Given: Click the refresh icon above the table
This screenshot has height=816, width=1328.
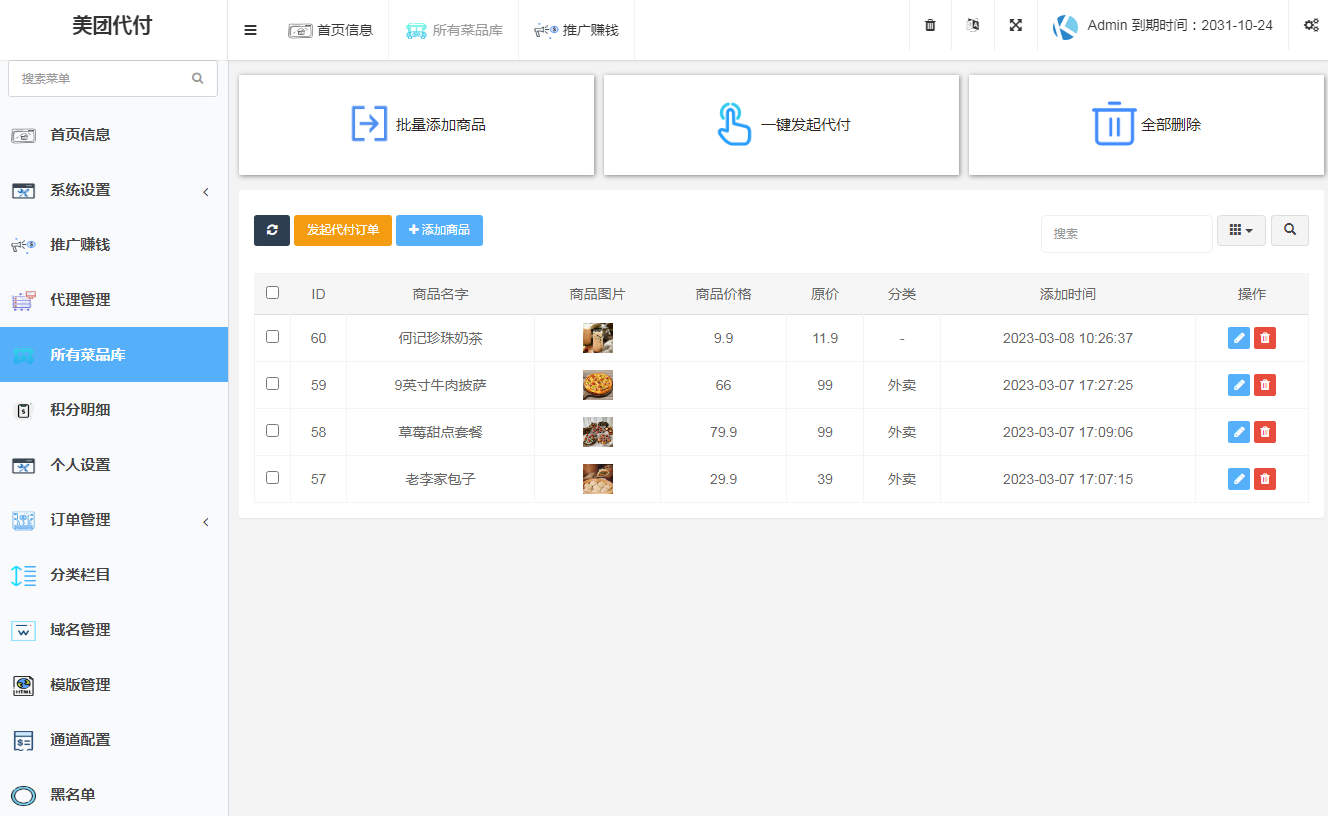Looking at the screenshot, I should (271, 230).
